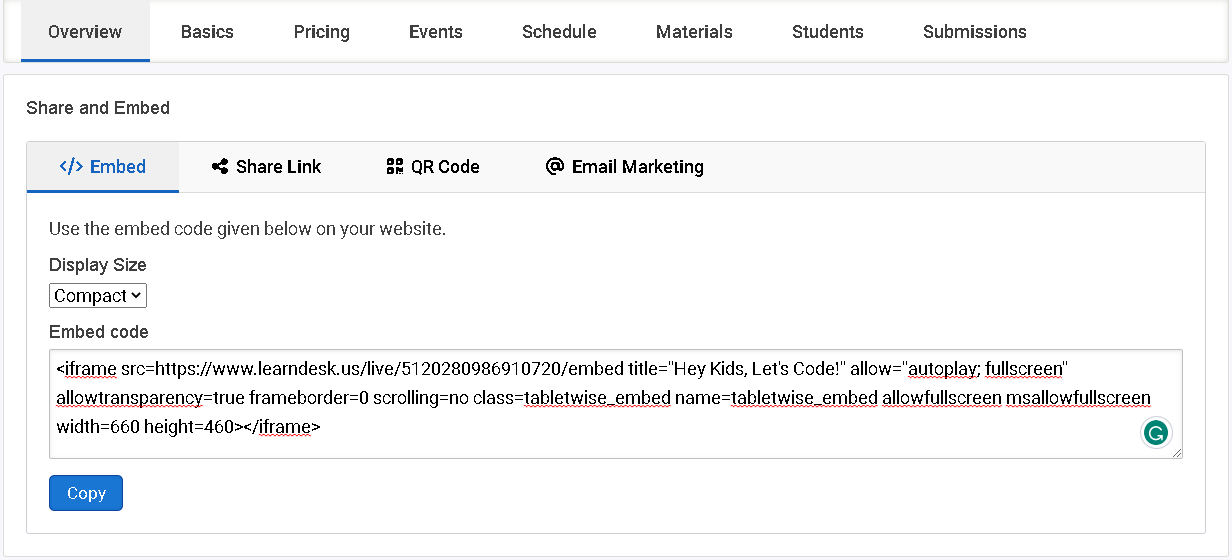Open the Materials tab
This screenshot has width=1232, height=560.
click(694, 32)
